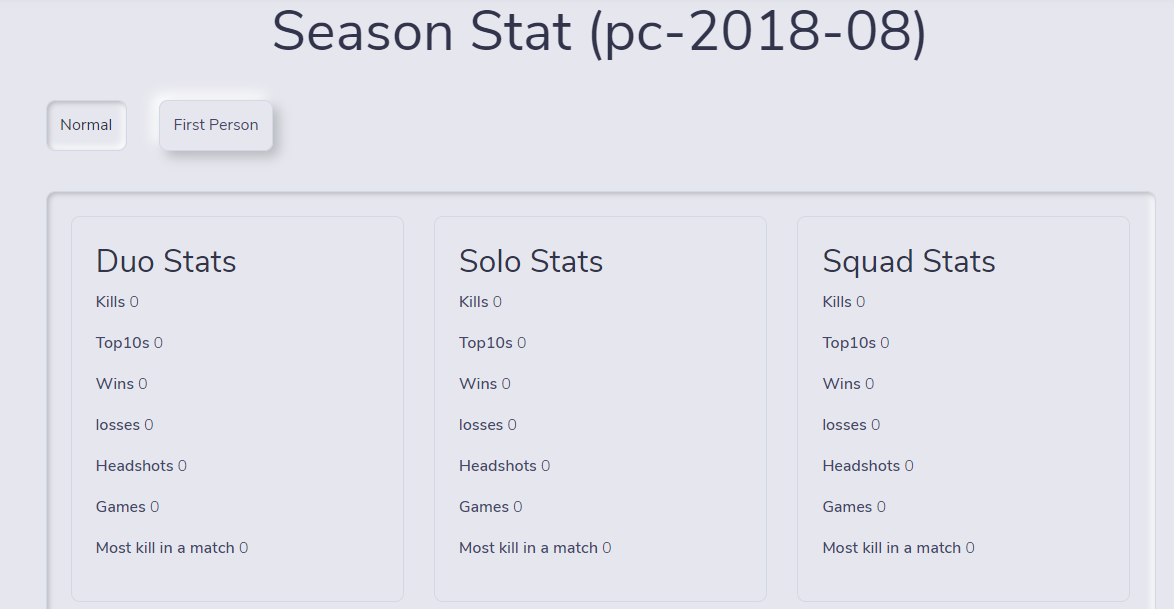Screen dimensions: 1174x609
Task: Click Most kill in a match in Duo Stats
Action: point(171,548)
